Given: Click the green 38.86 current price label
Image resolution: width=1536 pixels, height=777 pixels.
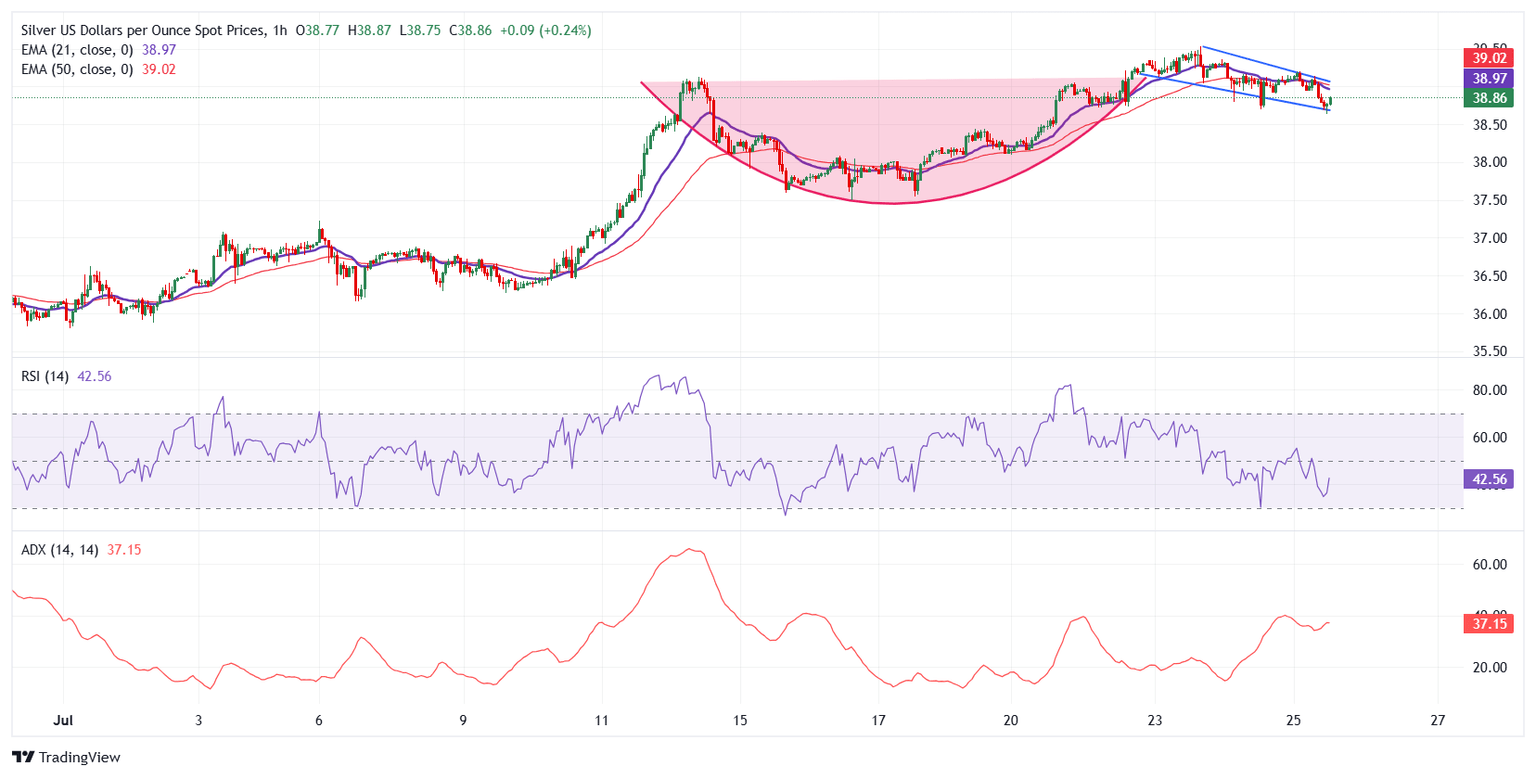Looking at the screenshot, I should (x=1490, y=98).
